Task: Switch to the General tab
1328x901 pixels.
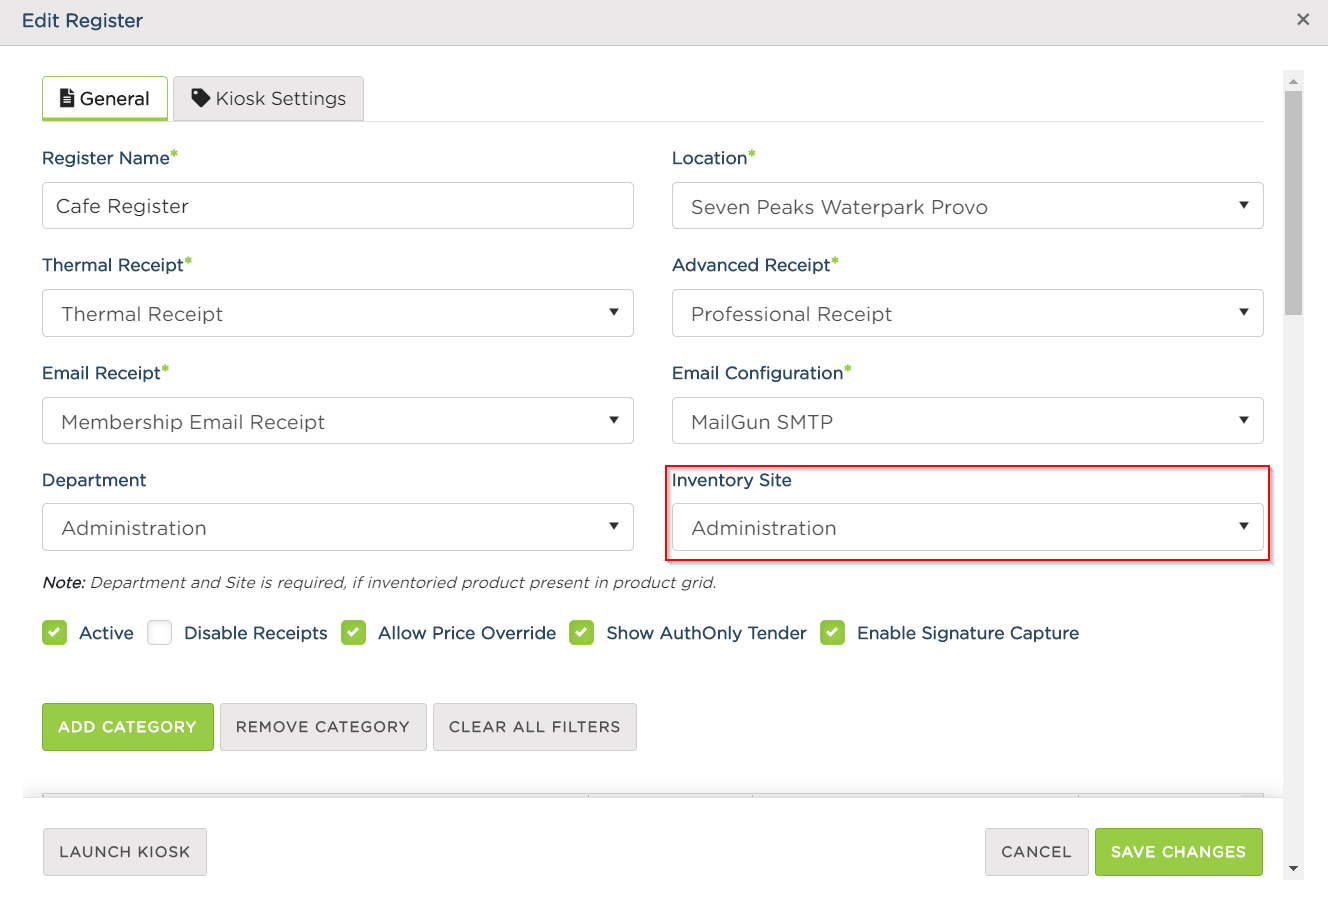Action: tap(104, 98)
